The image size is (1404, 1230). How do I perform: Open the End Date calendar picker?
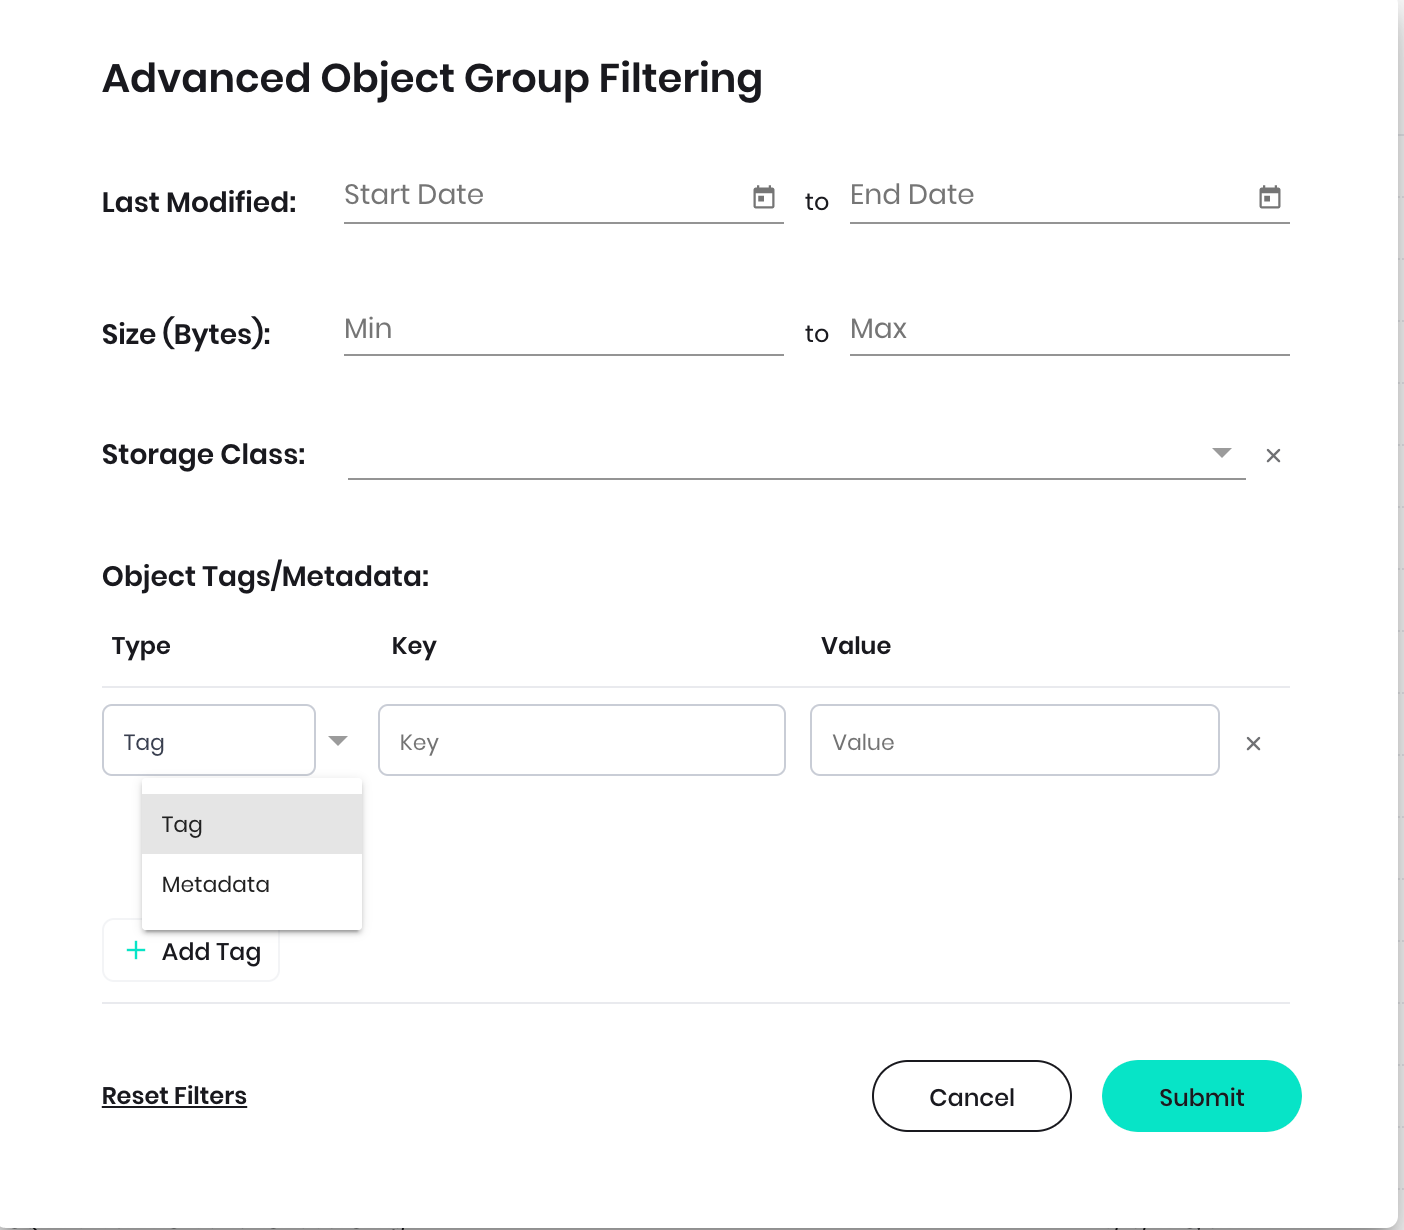click(1269, 197)
